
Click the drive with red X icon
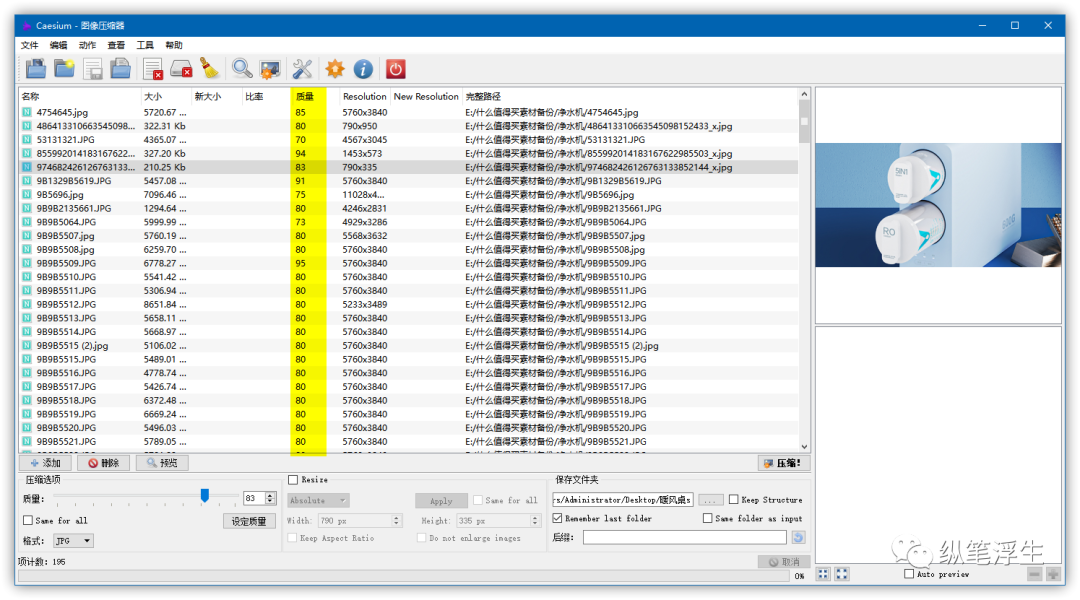coord(181,69)
